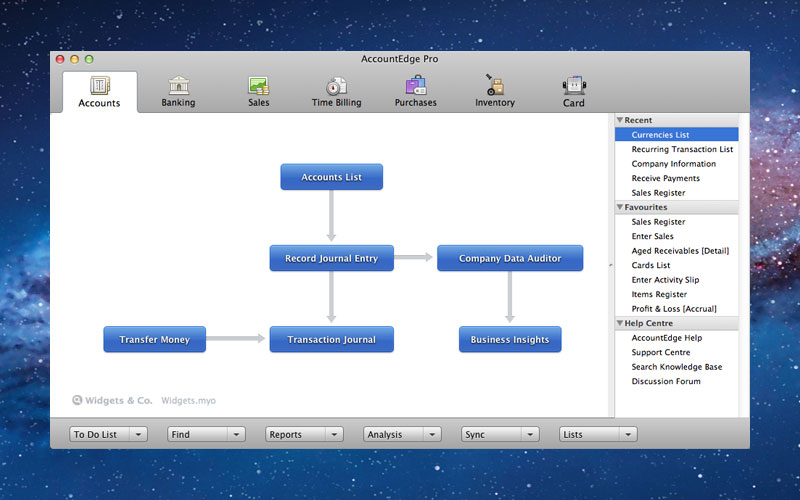
Task: Click the Accounts List button
Action: point(332,177)
